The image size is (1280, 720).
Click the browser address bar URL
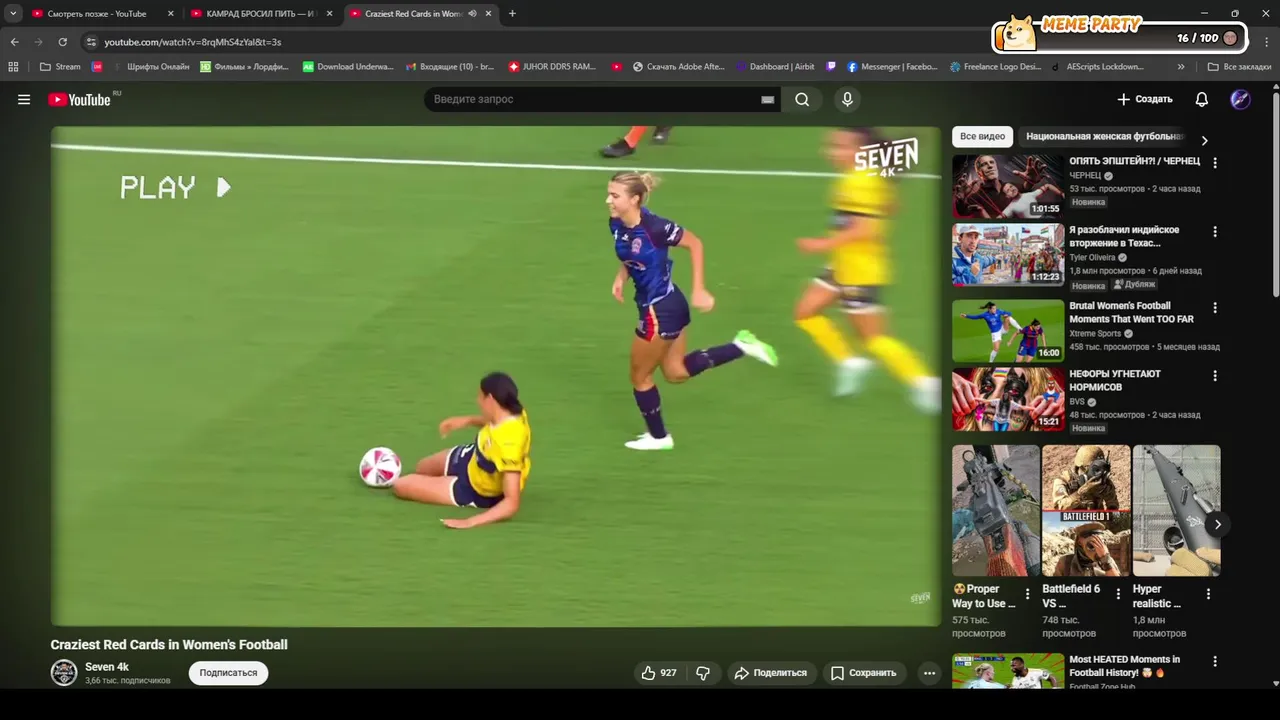tap(193, 42)
